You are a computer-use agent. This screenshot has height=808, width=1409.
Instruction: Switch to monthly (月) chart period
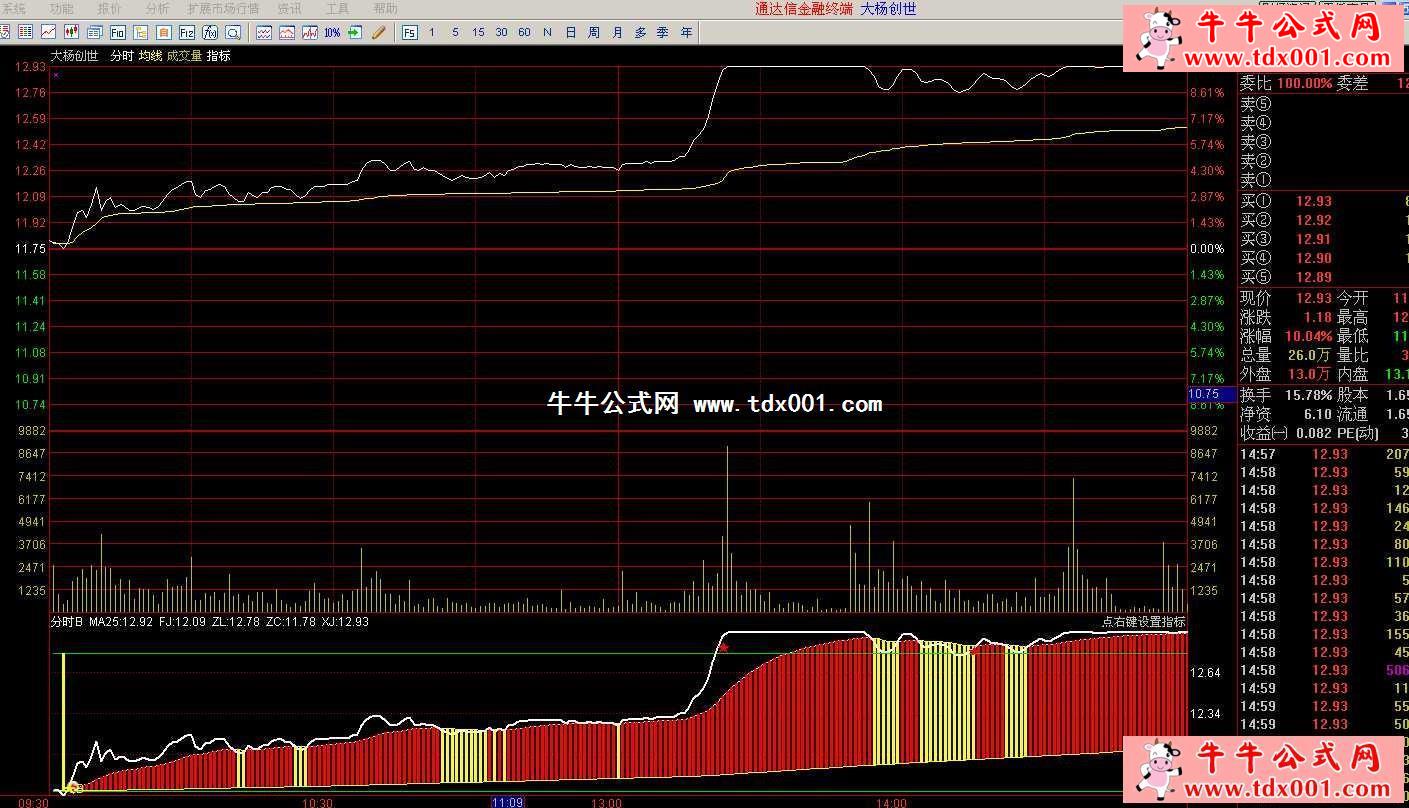617,32
